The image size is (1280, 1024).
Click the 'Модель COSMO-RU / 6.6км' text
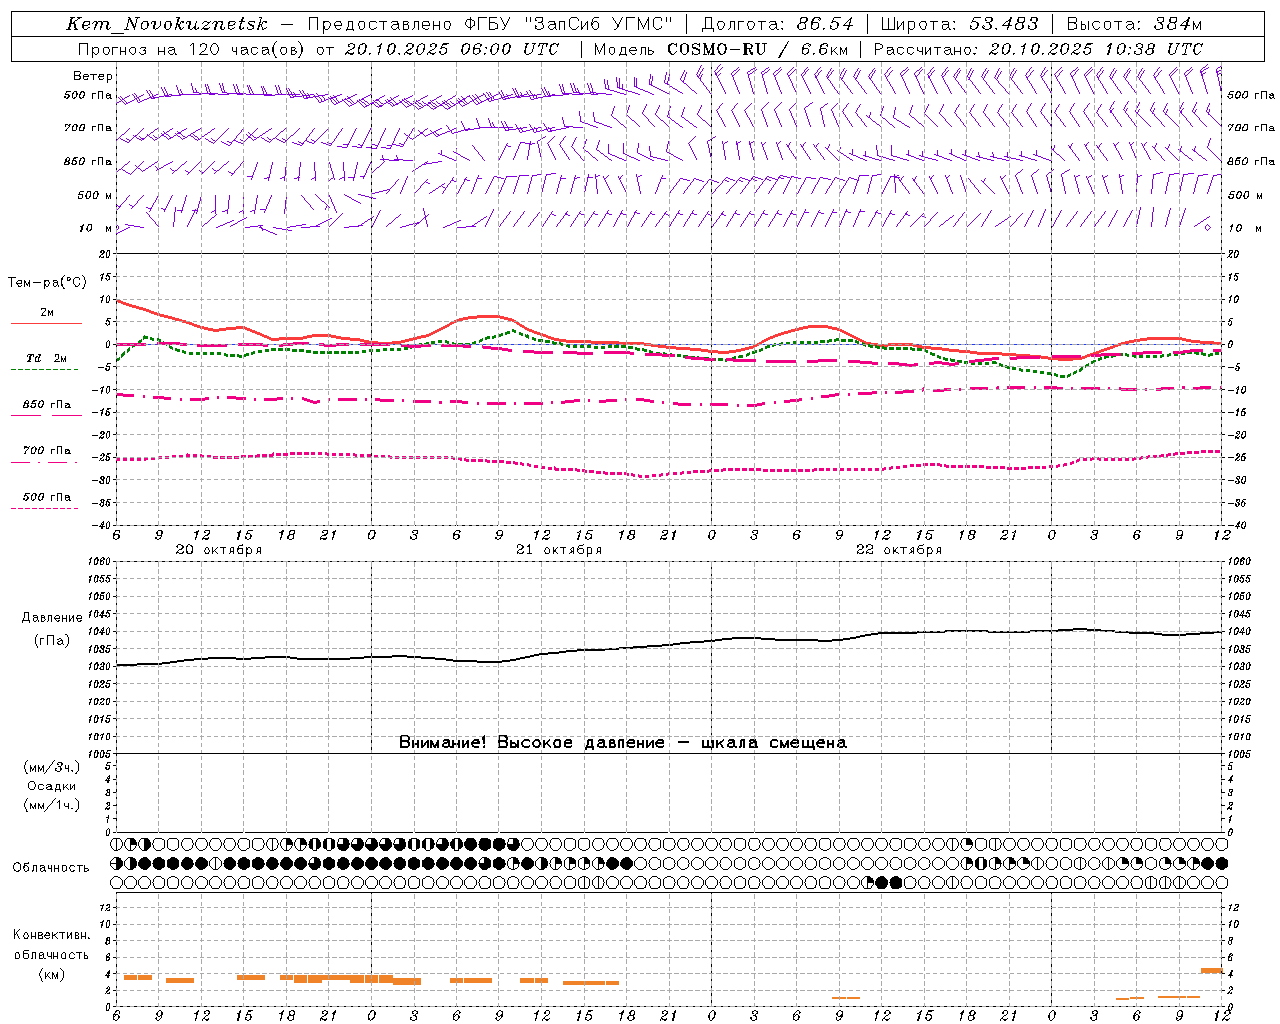pos(721,49)
